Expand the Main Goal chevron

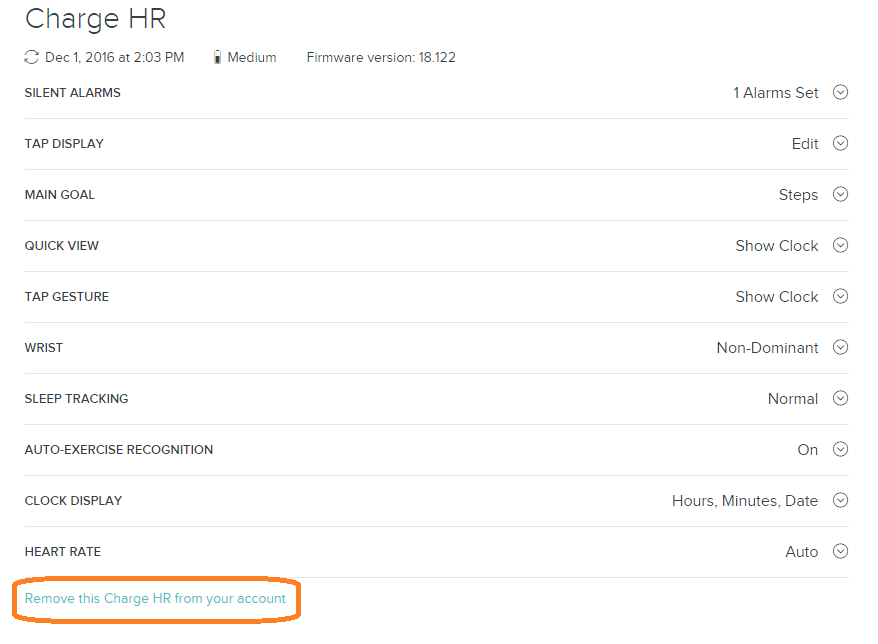pyautogui.click(x=840, y=194)
